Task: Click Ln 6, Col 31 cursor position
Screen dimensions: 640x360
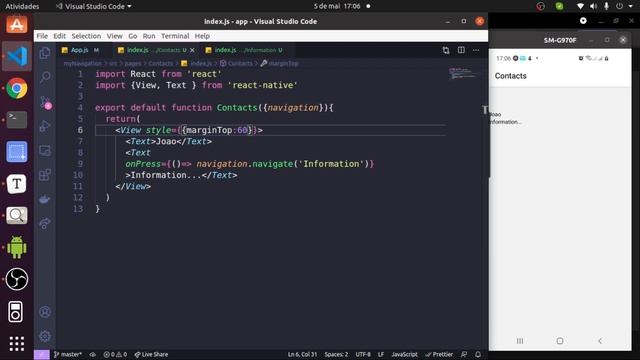Action: pos(302,354)
